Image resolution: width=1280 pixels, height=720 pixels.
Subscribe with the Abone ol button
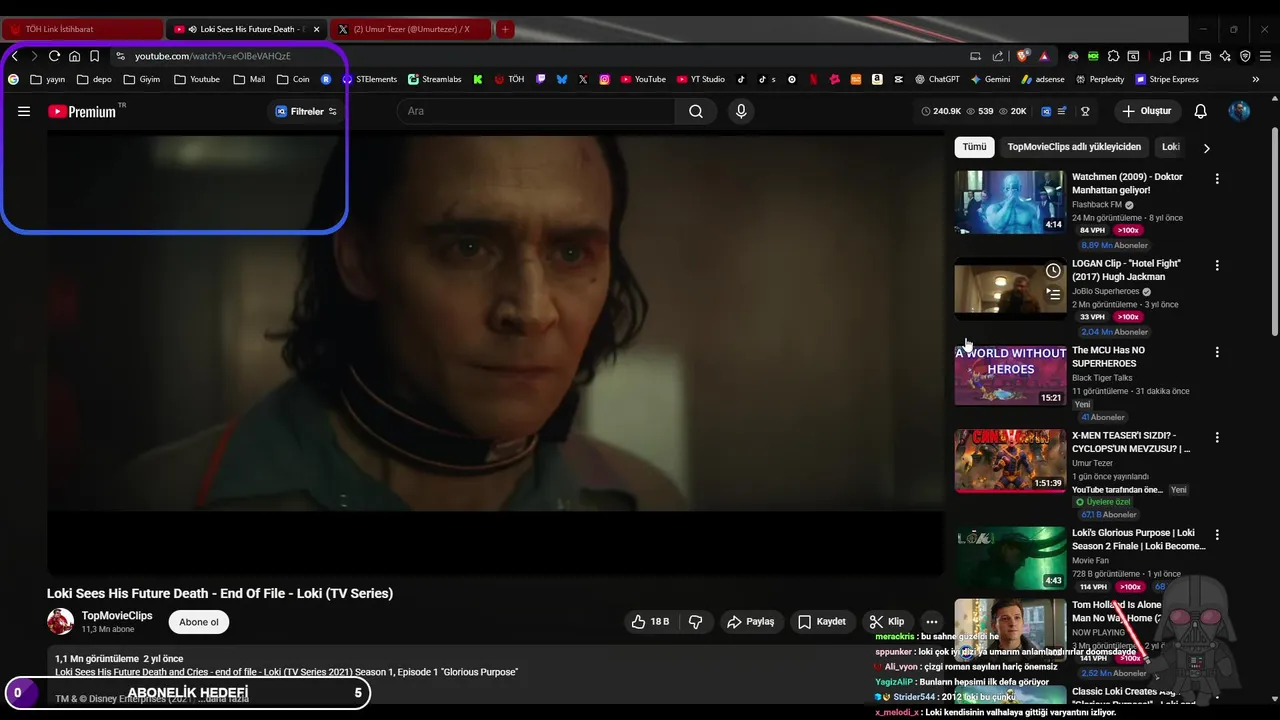point(199,622)
